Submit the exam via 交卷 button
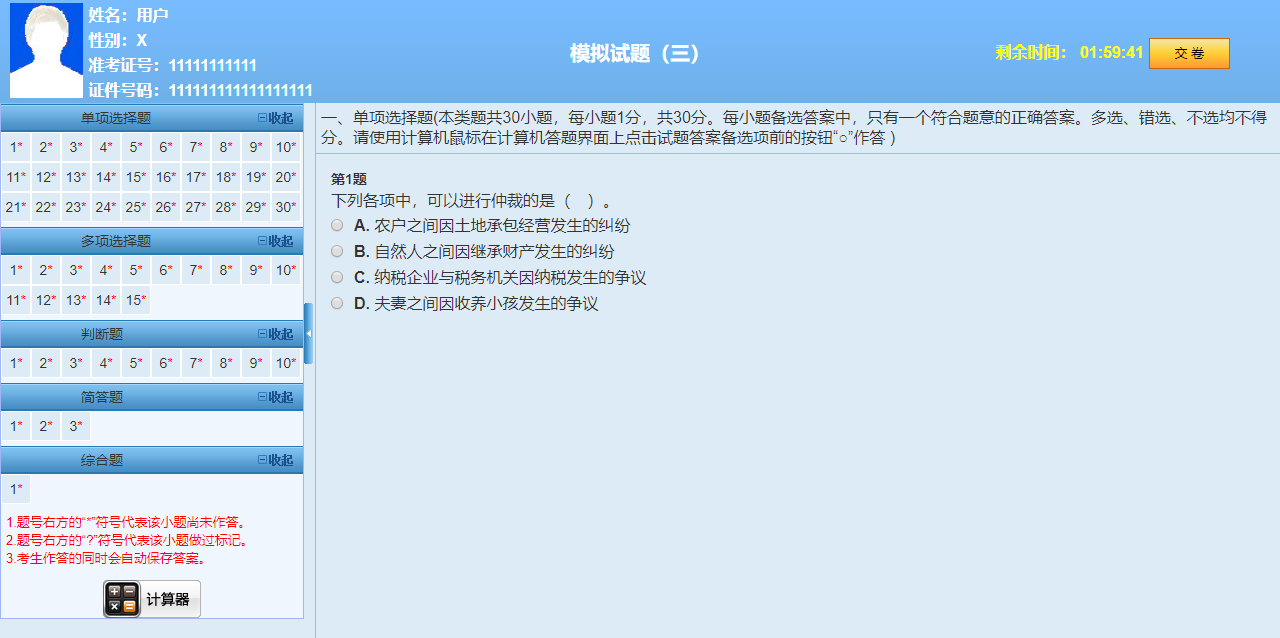Viewport: 1280px width, 638px height. click(x=1189, y=53)
